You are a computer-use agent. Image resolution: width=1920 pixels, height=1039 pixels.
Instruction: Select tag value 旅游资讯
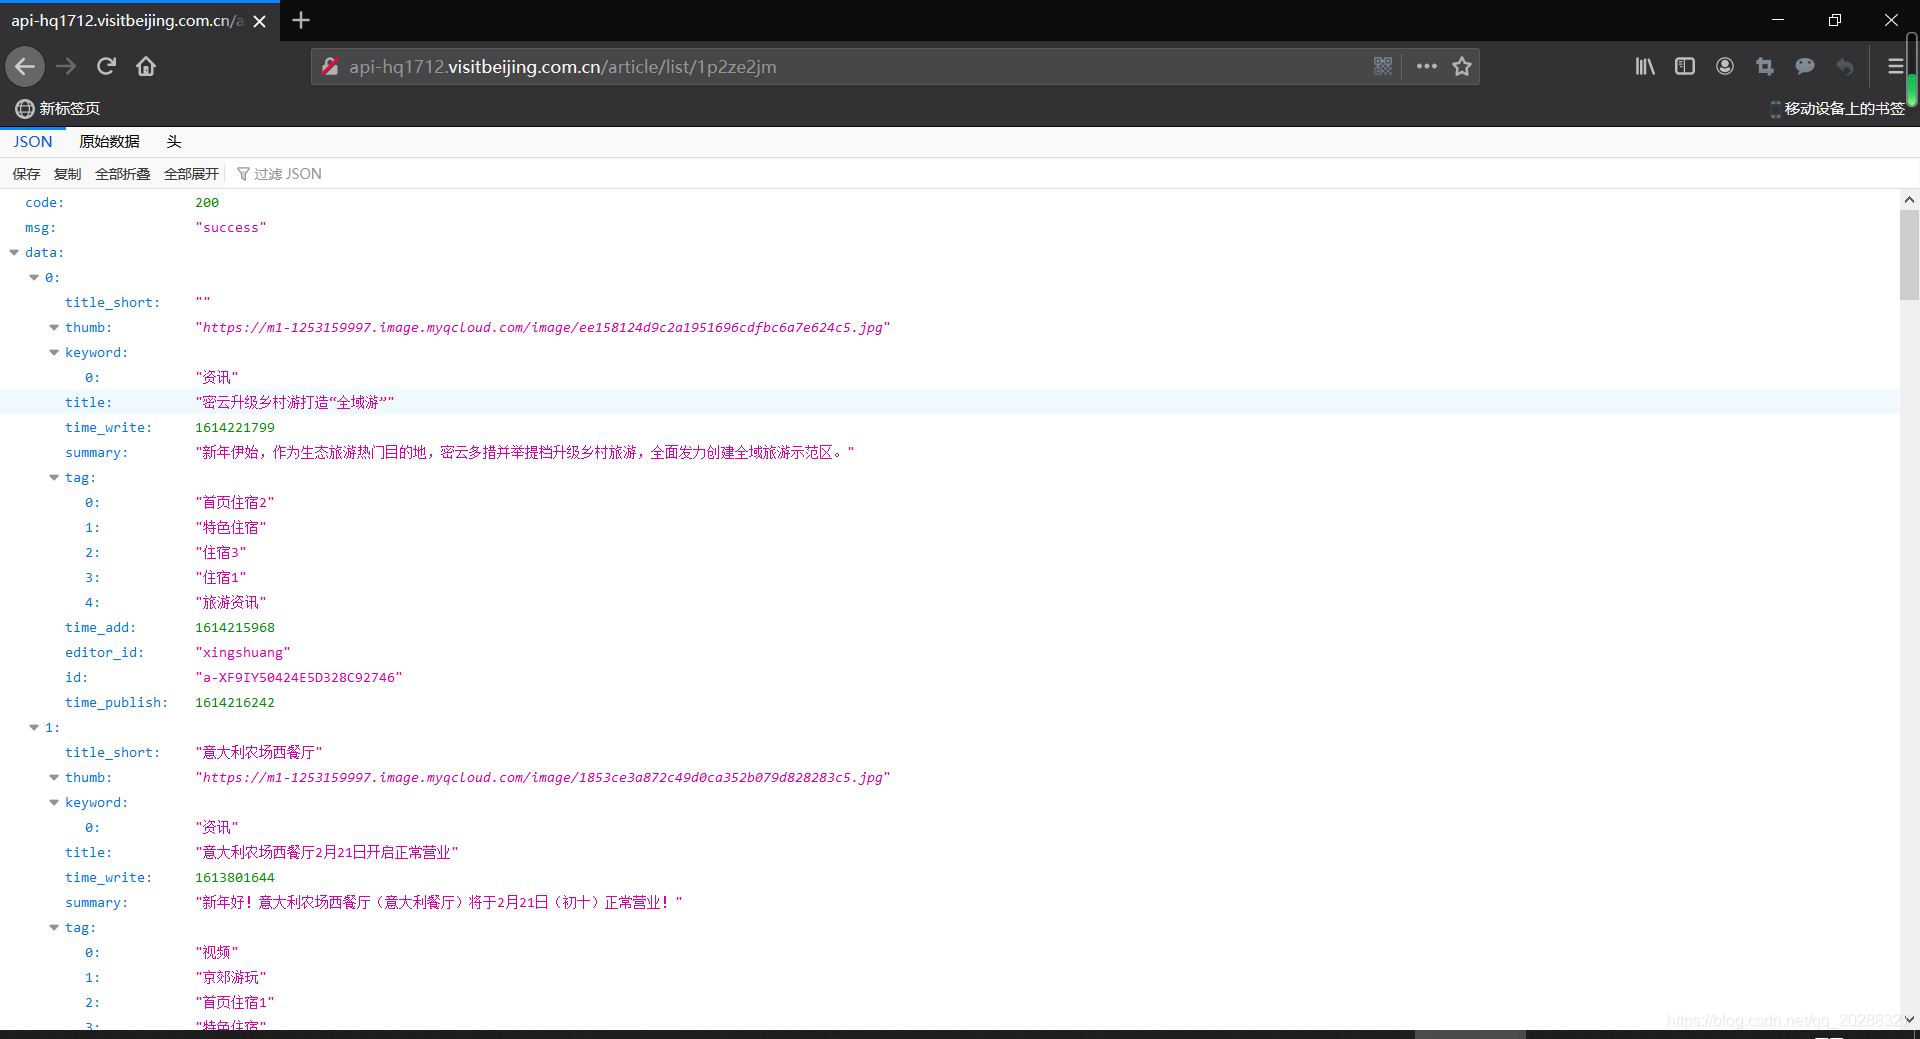231,603
